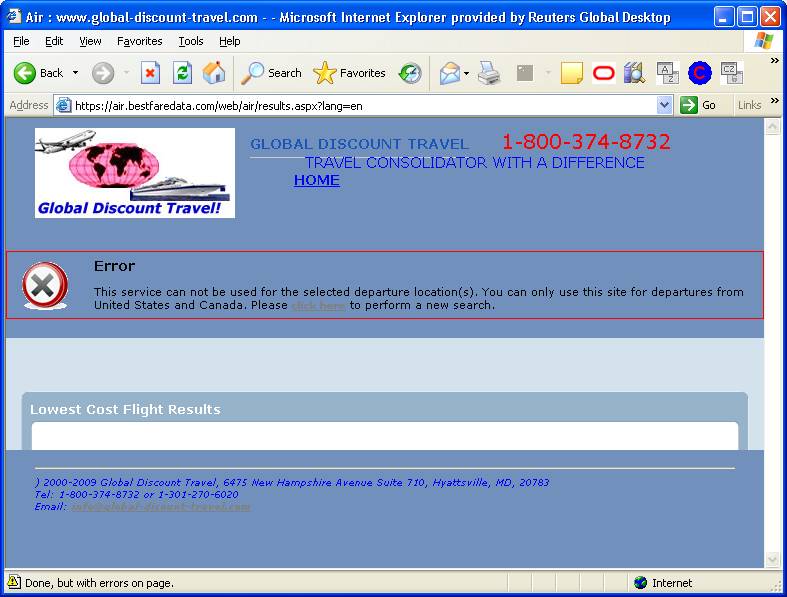The image size is (787, 597).
Task: Go back with the Back button
Action: [39, 73]
